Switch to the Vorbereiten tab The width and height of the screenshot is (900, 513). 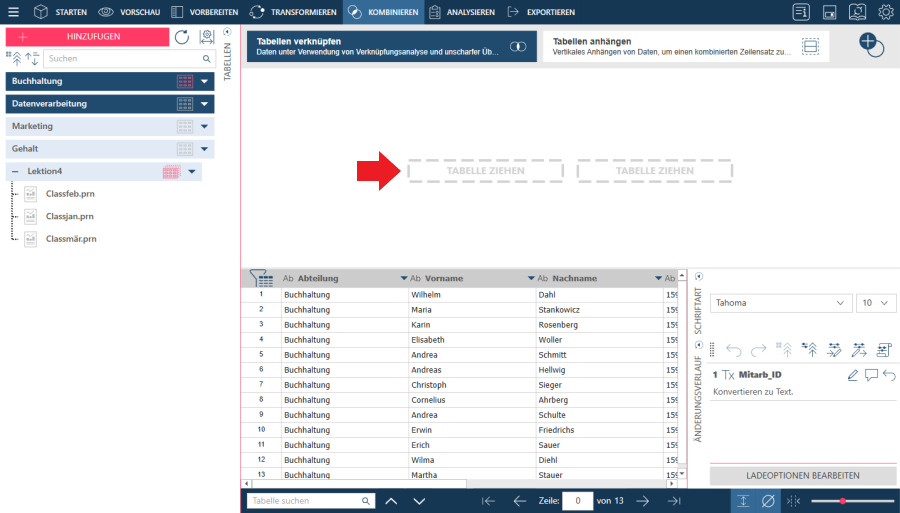205,12
